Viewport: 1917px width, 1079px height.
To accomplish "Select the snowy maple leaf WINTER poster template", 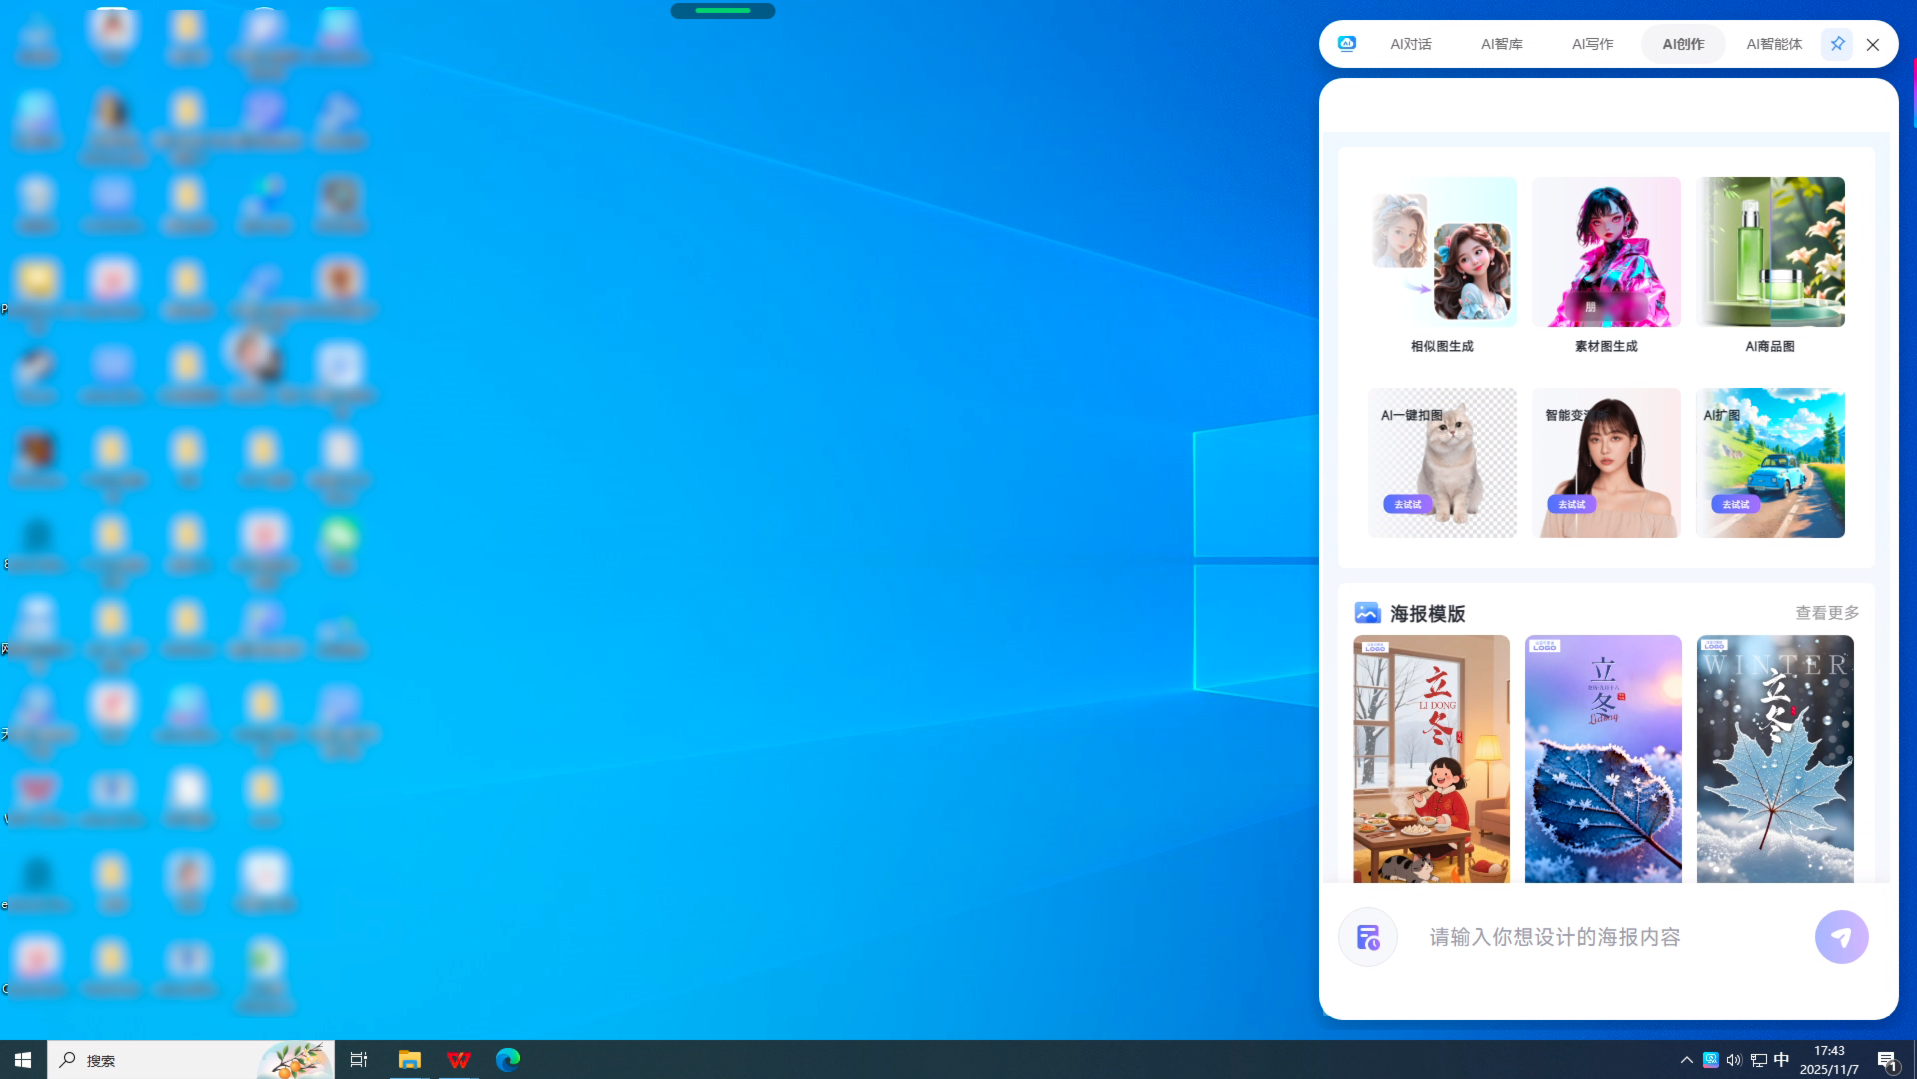I will (x=1774, y=758).
